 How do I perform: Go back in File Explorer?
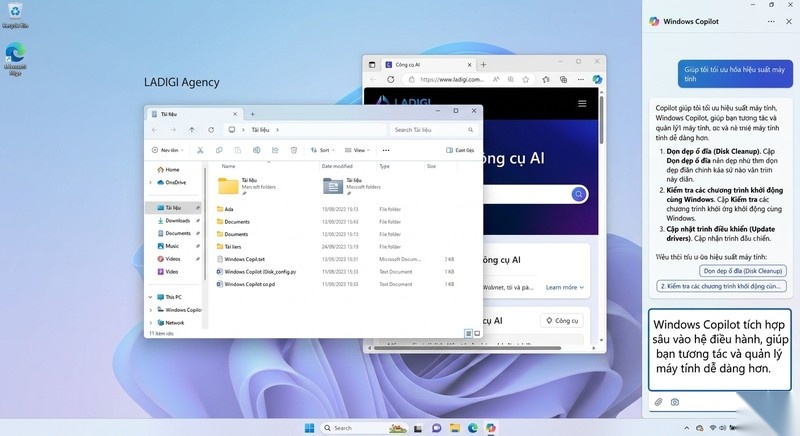(155, 130)
